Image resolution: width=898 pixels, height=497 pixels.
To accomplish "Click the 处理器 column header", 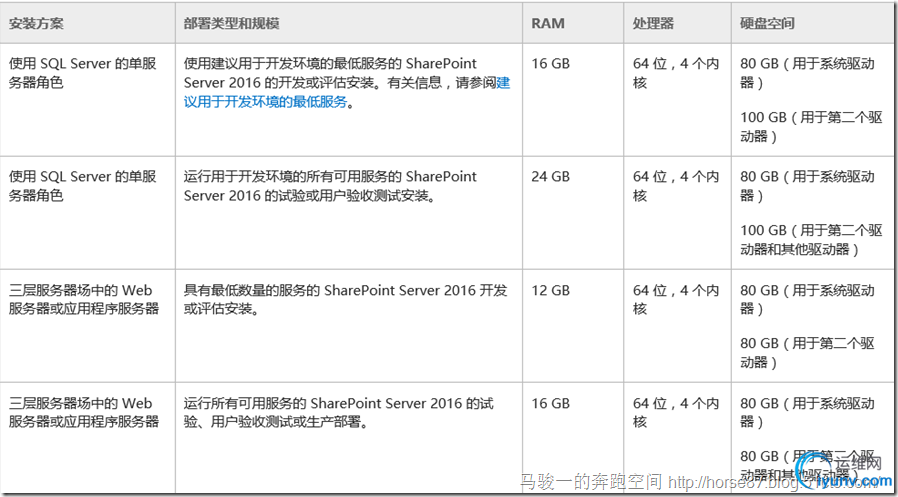I will [653, 23].
